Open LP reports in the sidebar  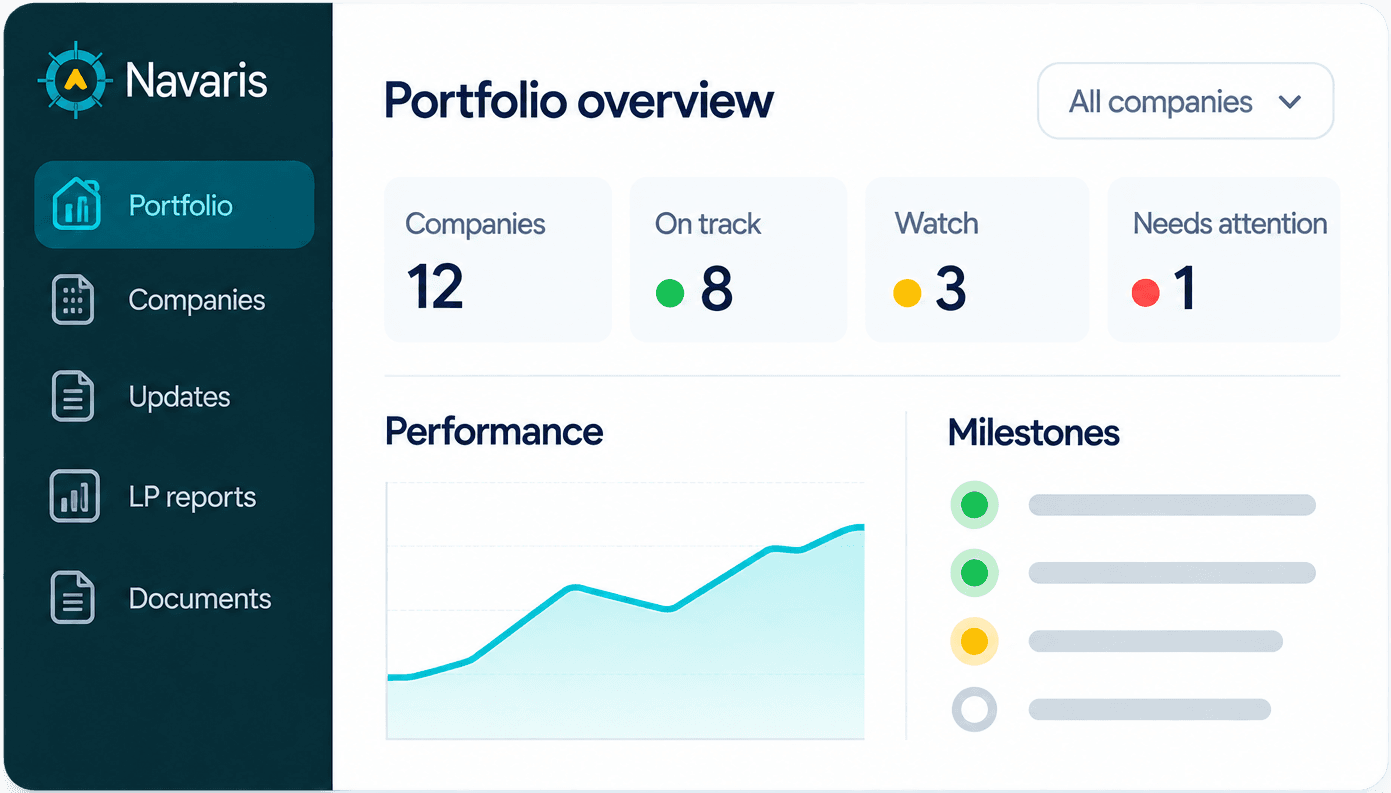point(193,497)
